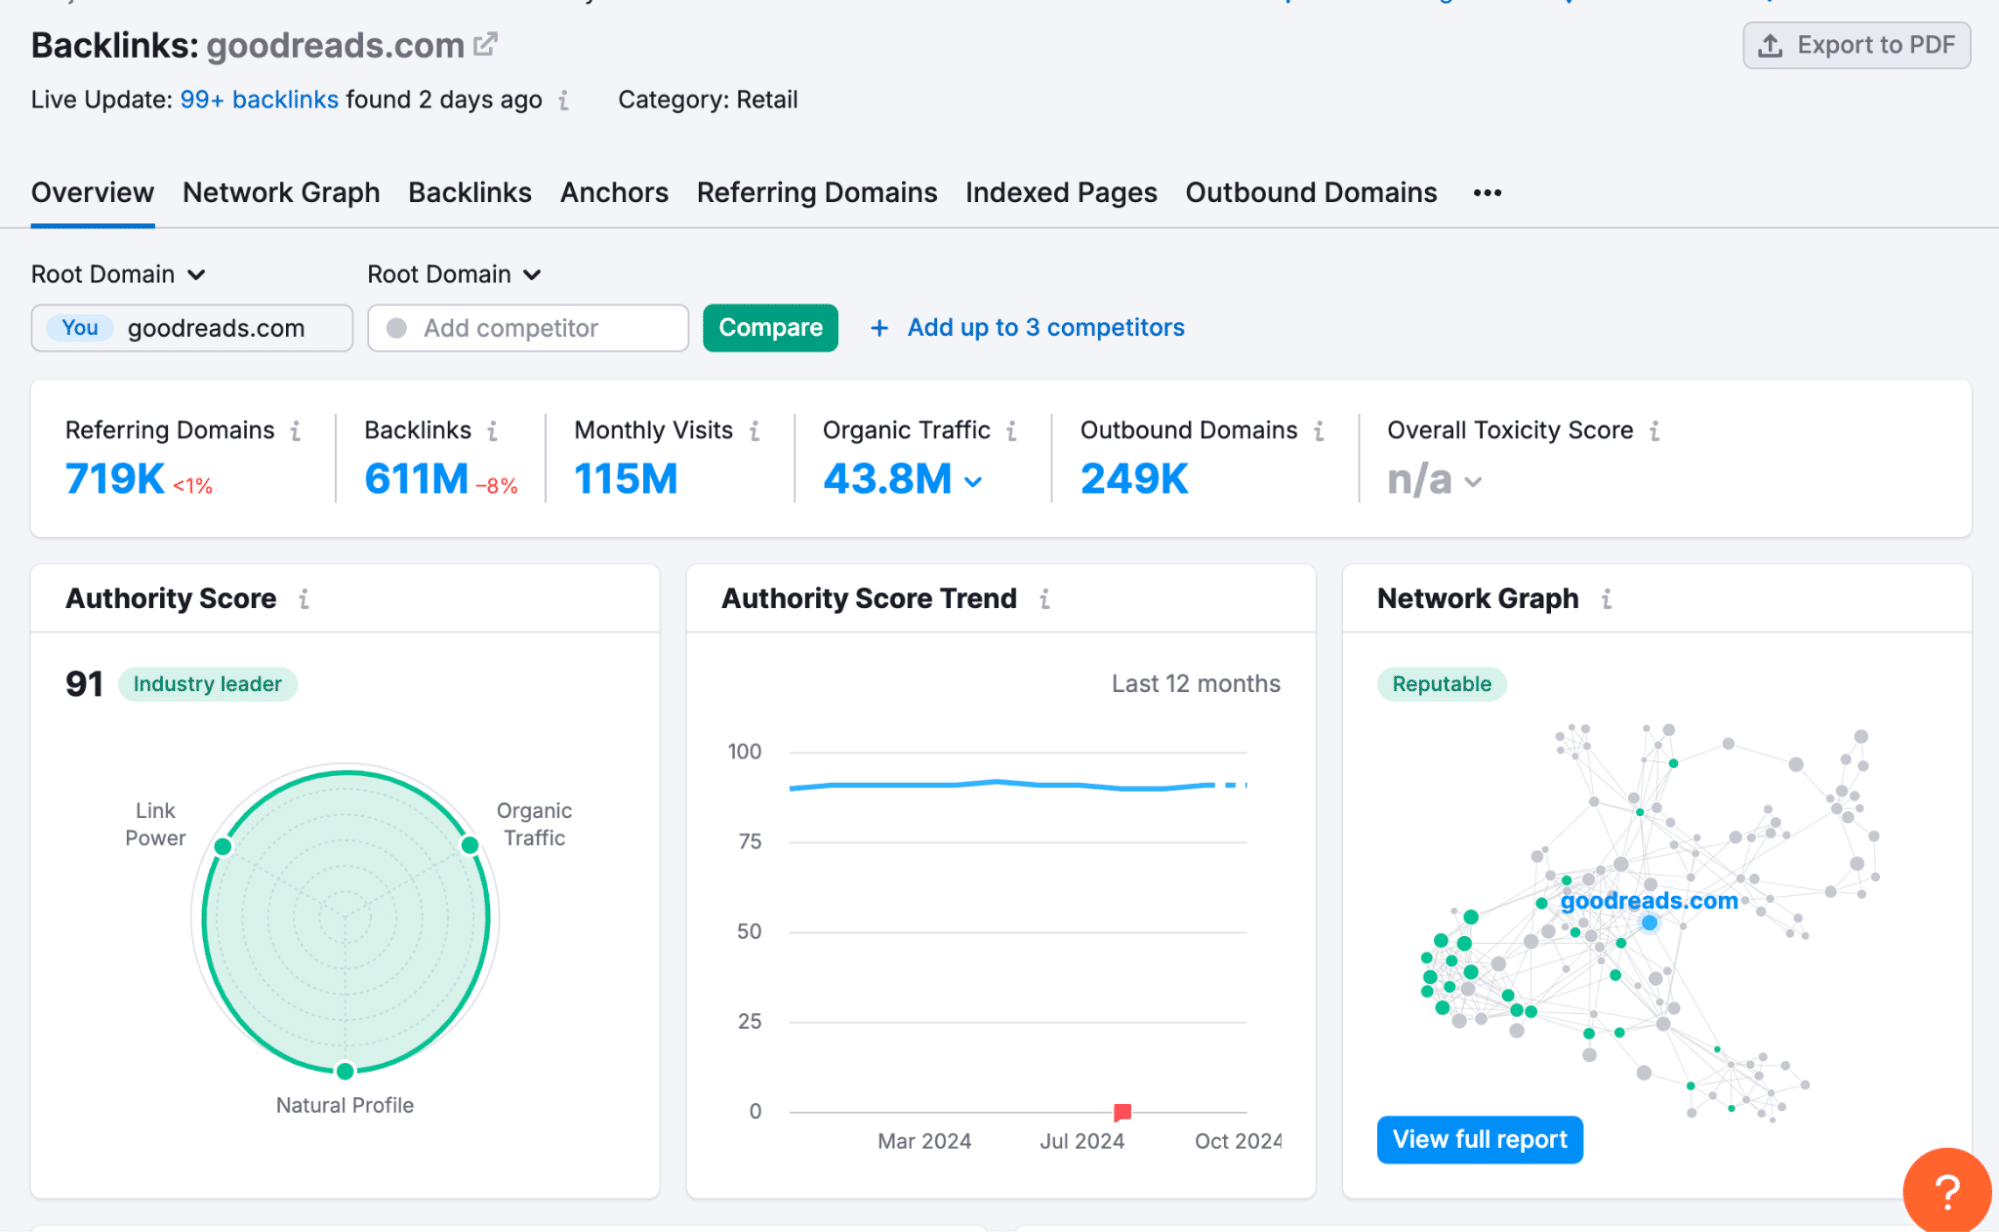Open the 719K referring domains value
The image size is (1999, 1232).
click(115, 479)
